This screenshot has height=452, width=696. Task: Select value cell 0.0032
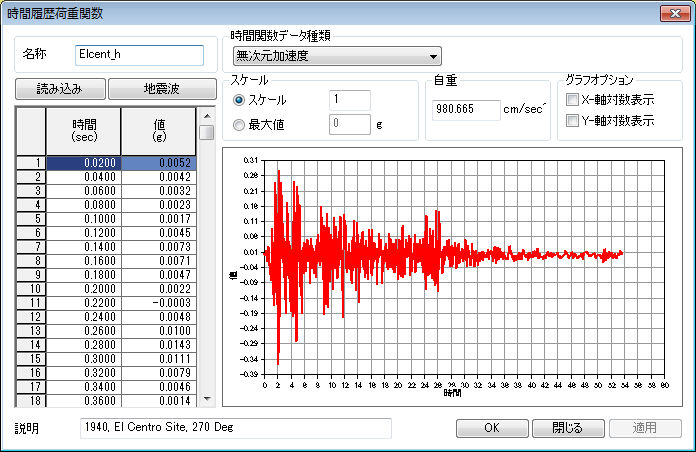pyautogui.click(x=159, y=191)
